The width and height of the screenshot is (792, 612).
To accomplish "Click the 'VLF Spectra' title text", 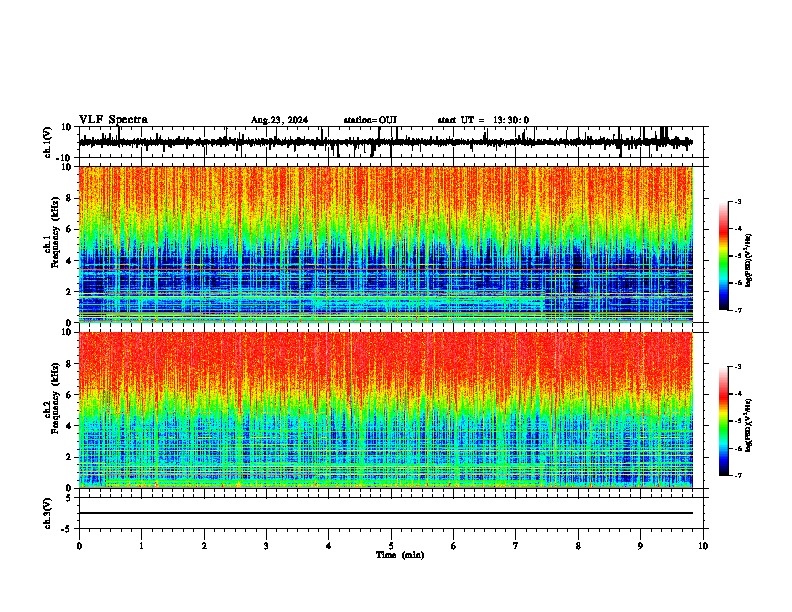I will 113,120.
